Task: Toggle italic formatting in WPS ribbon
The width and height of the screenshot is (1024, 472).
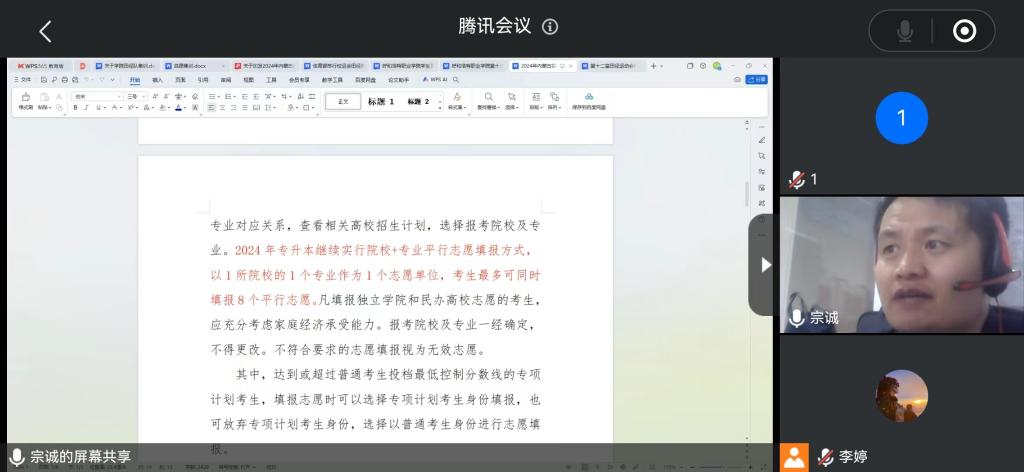Action: coord(86,107)
